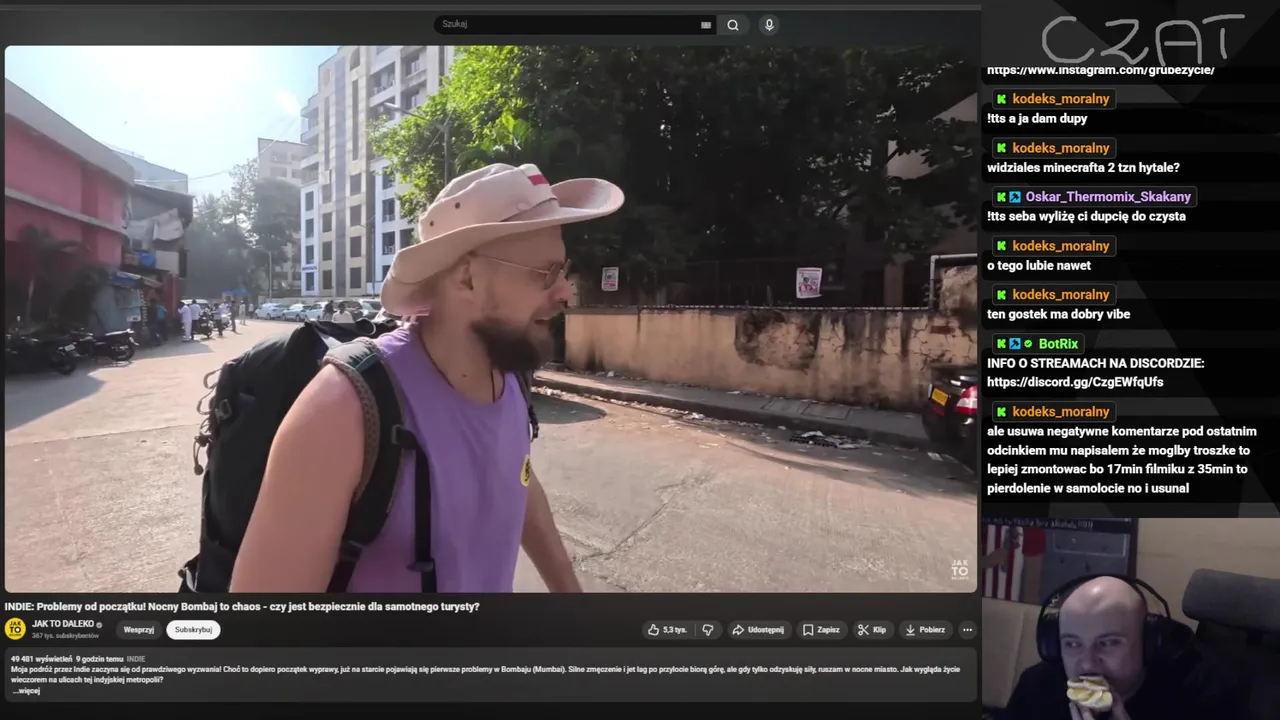Download the video with Pobierz
This screenshot has height=720, width=1280.
925,630
